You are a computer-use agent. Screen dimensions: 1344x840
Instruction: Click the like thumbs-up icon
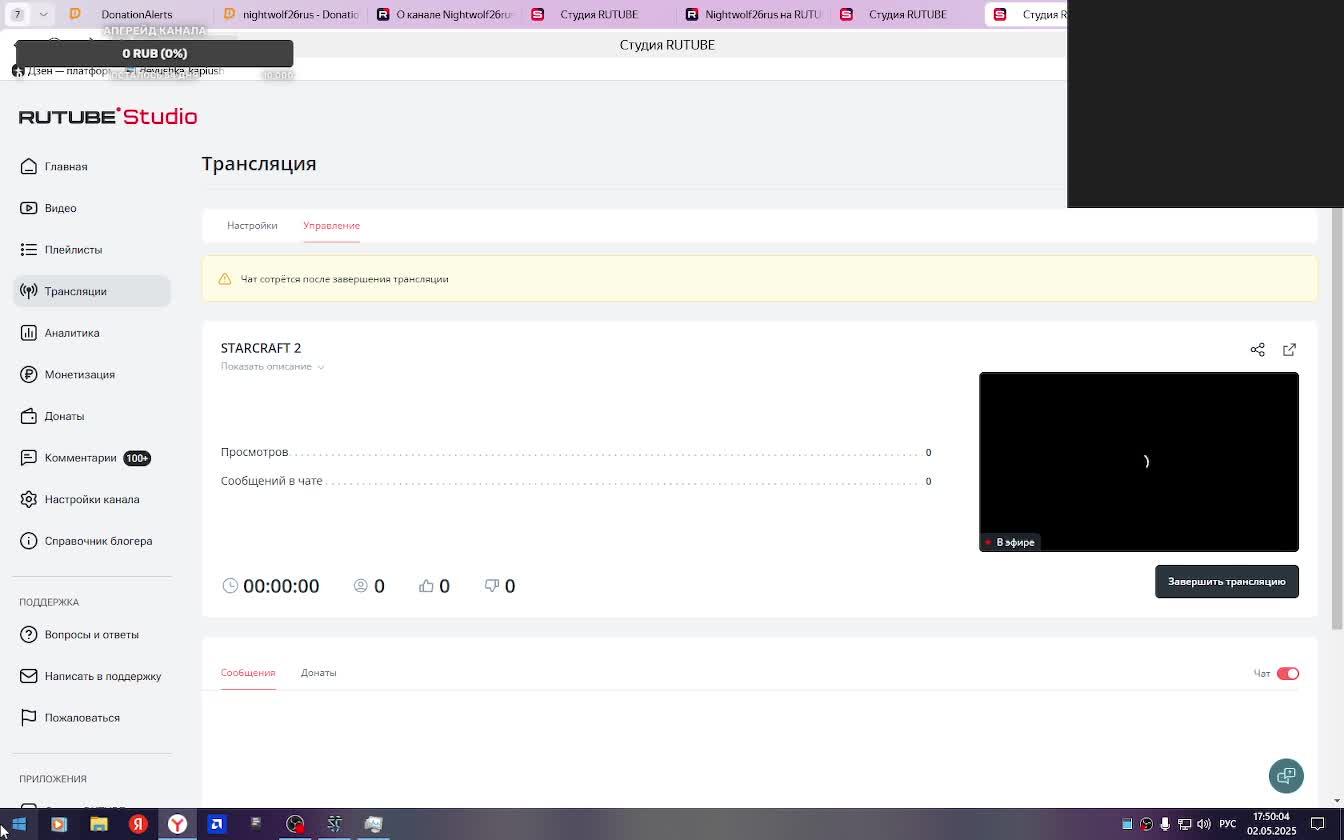click(427, 586)
